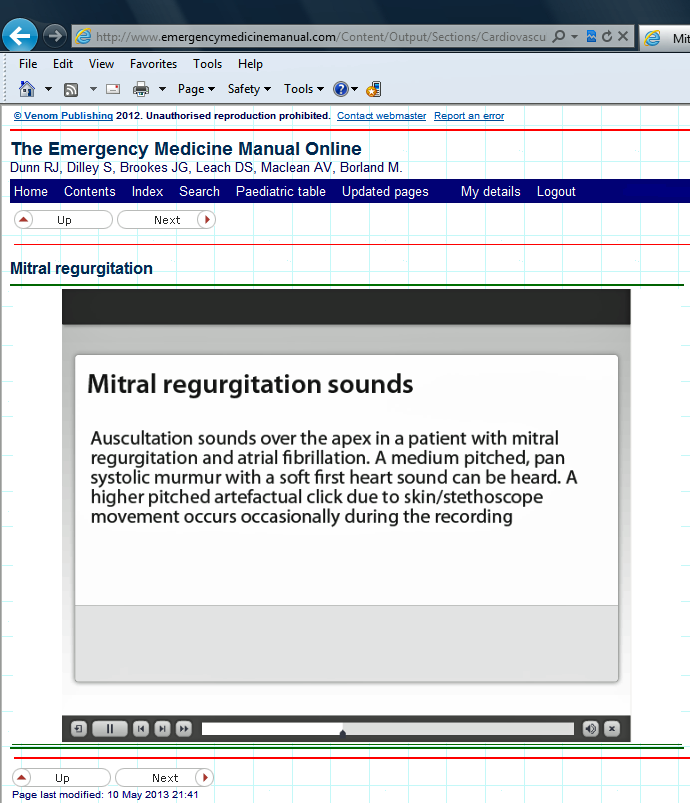
Task: Expand the feeds dropdown arrow
Action: coord(93,89)
